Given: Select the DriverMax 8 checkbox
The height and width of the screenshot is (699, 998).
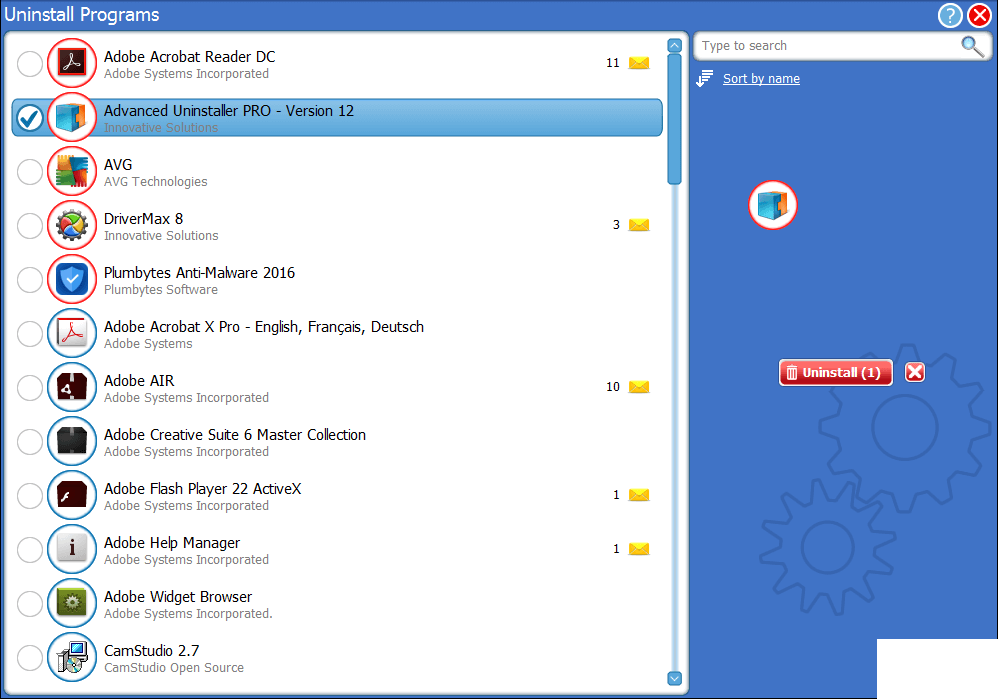Looking at the screenshot, I should pyautogui.click(x=30, y=226).
